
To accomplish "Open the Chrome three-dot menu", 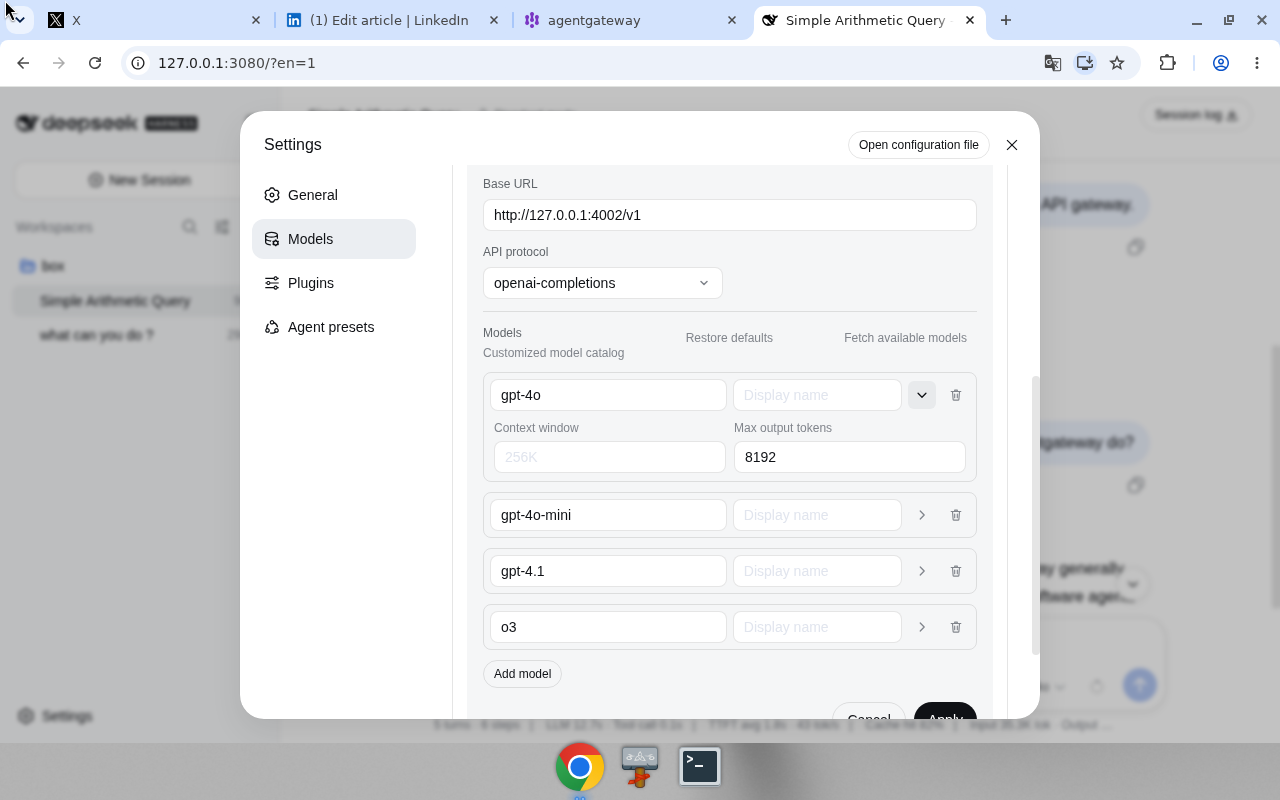I will pyautogui.click(x=1257, y=63).
